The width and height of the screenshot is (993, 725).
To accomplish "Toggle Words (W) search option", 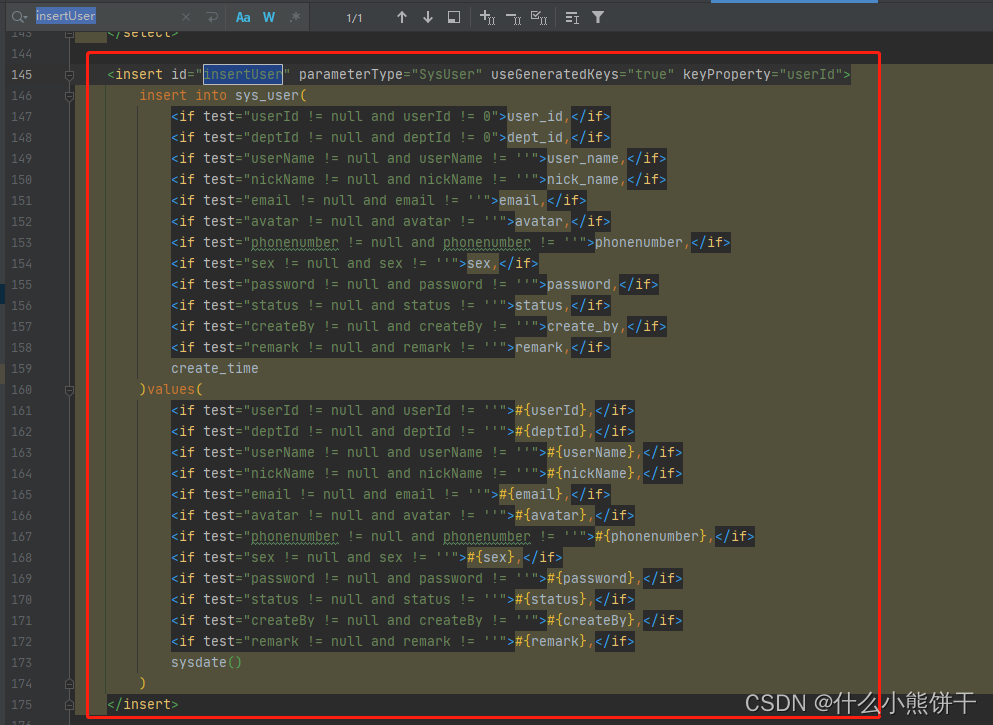I will click(x=269, y=18).
